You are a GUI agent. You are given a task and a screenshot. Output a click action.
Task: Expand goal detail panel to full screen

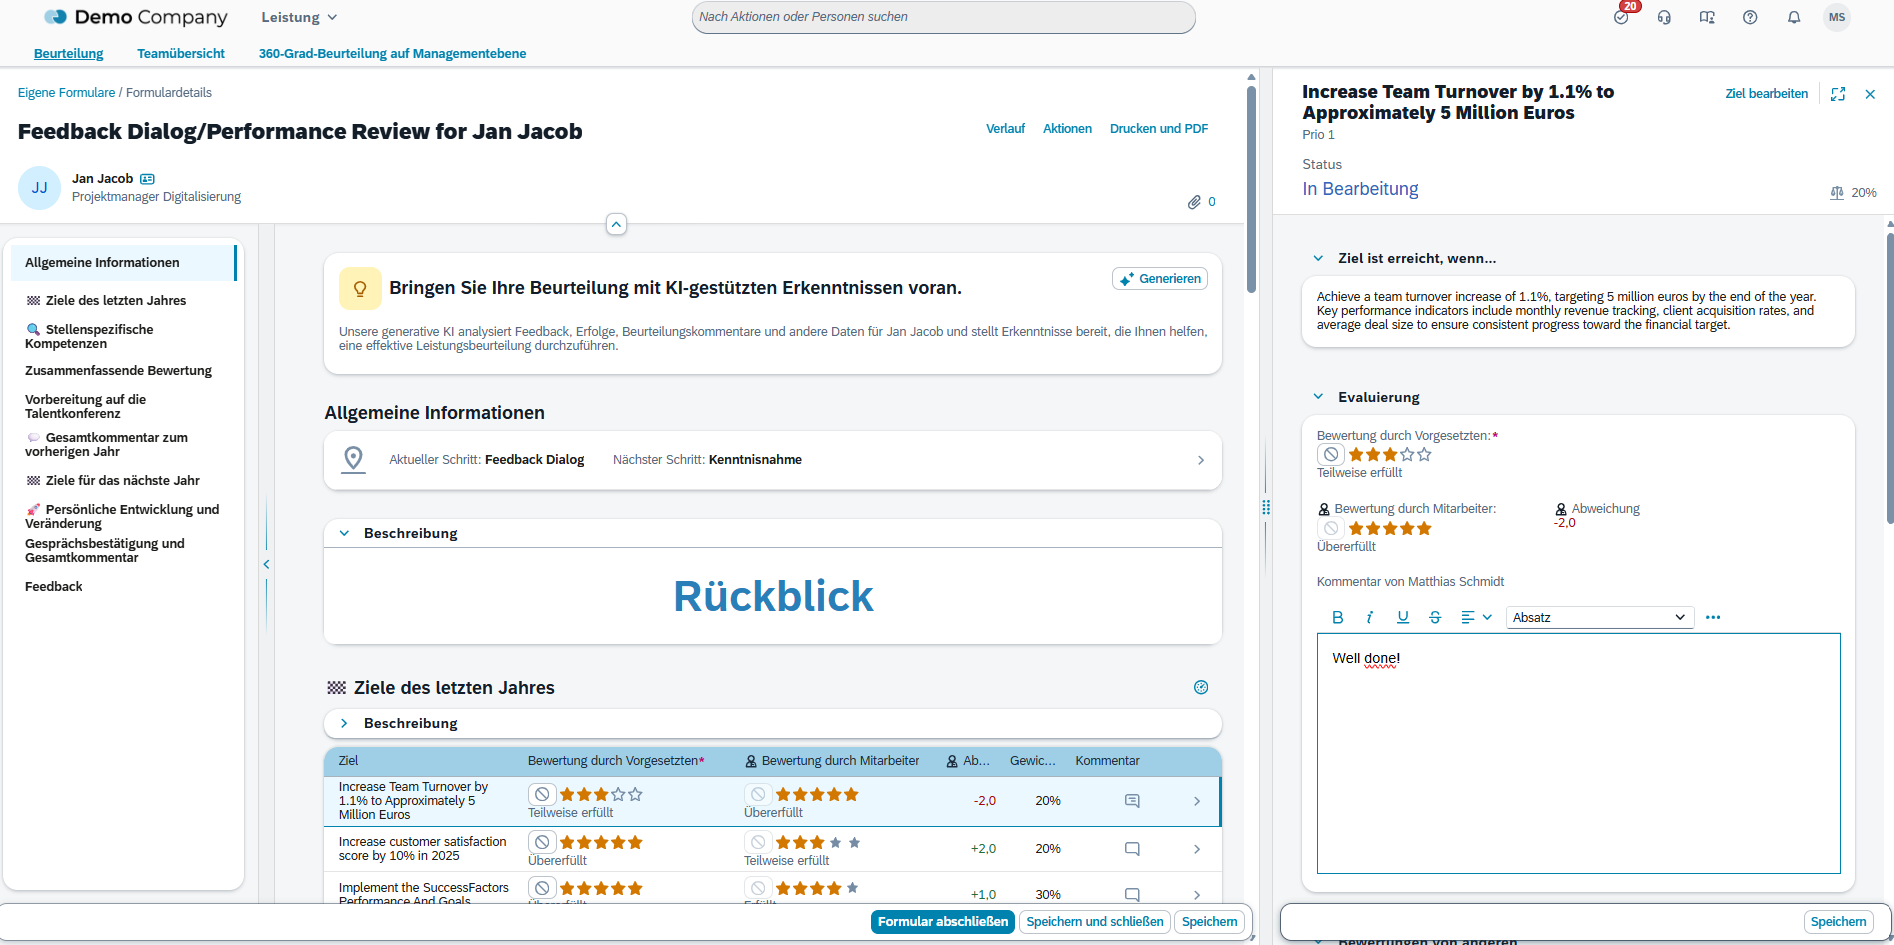coord(1838,94)
